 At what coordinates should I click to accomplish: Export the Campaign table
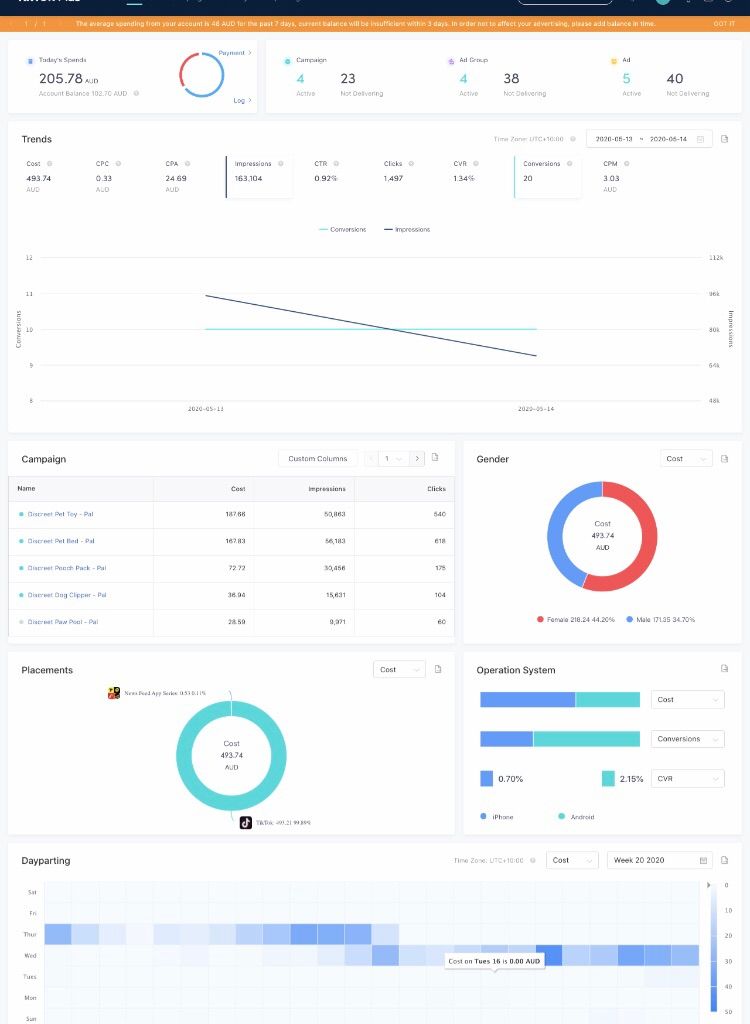point(435,458)
